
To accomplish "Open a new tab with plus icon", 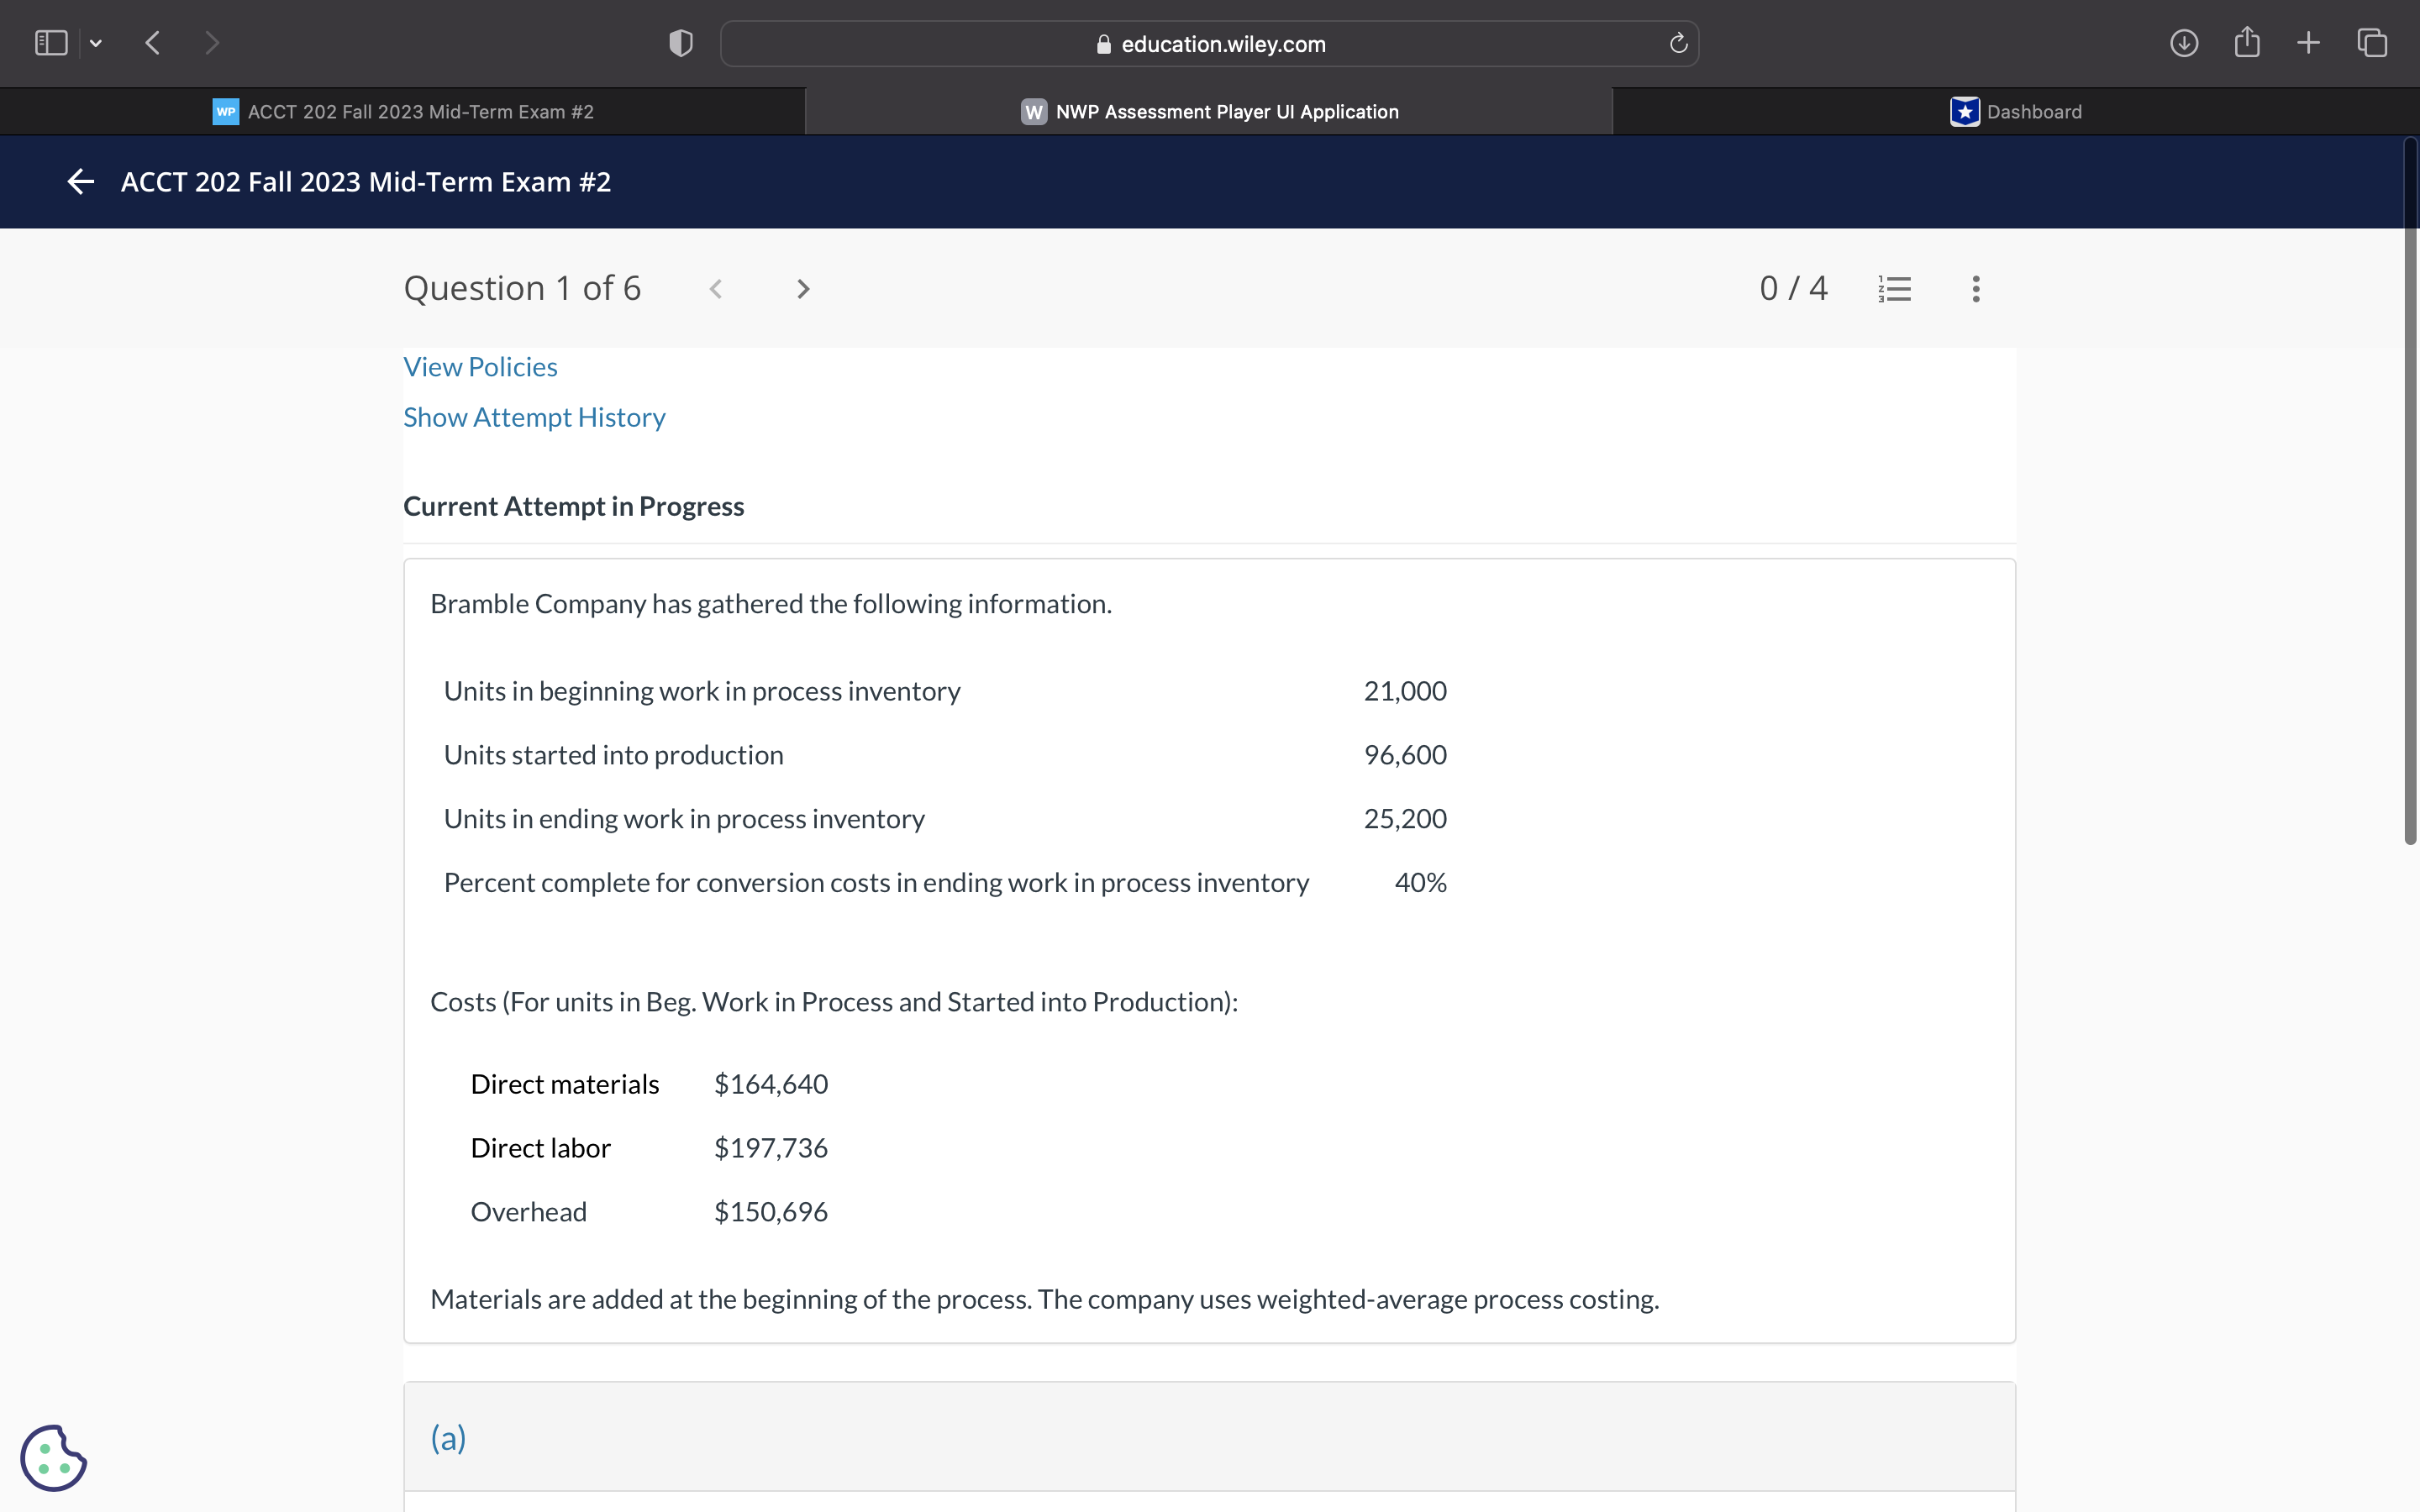I will click(x=2308, y=43).
